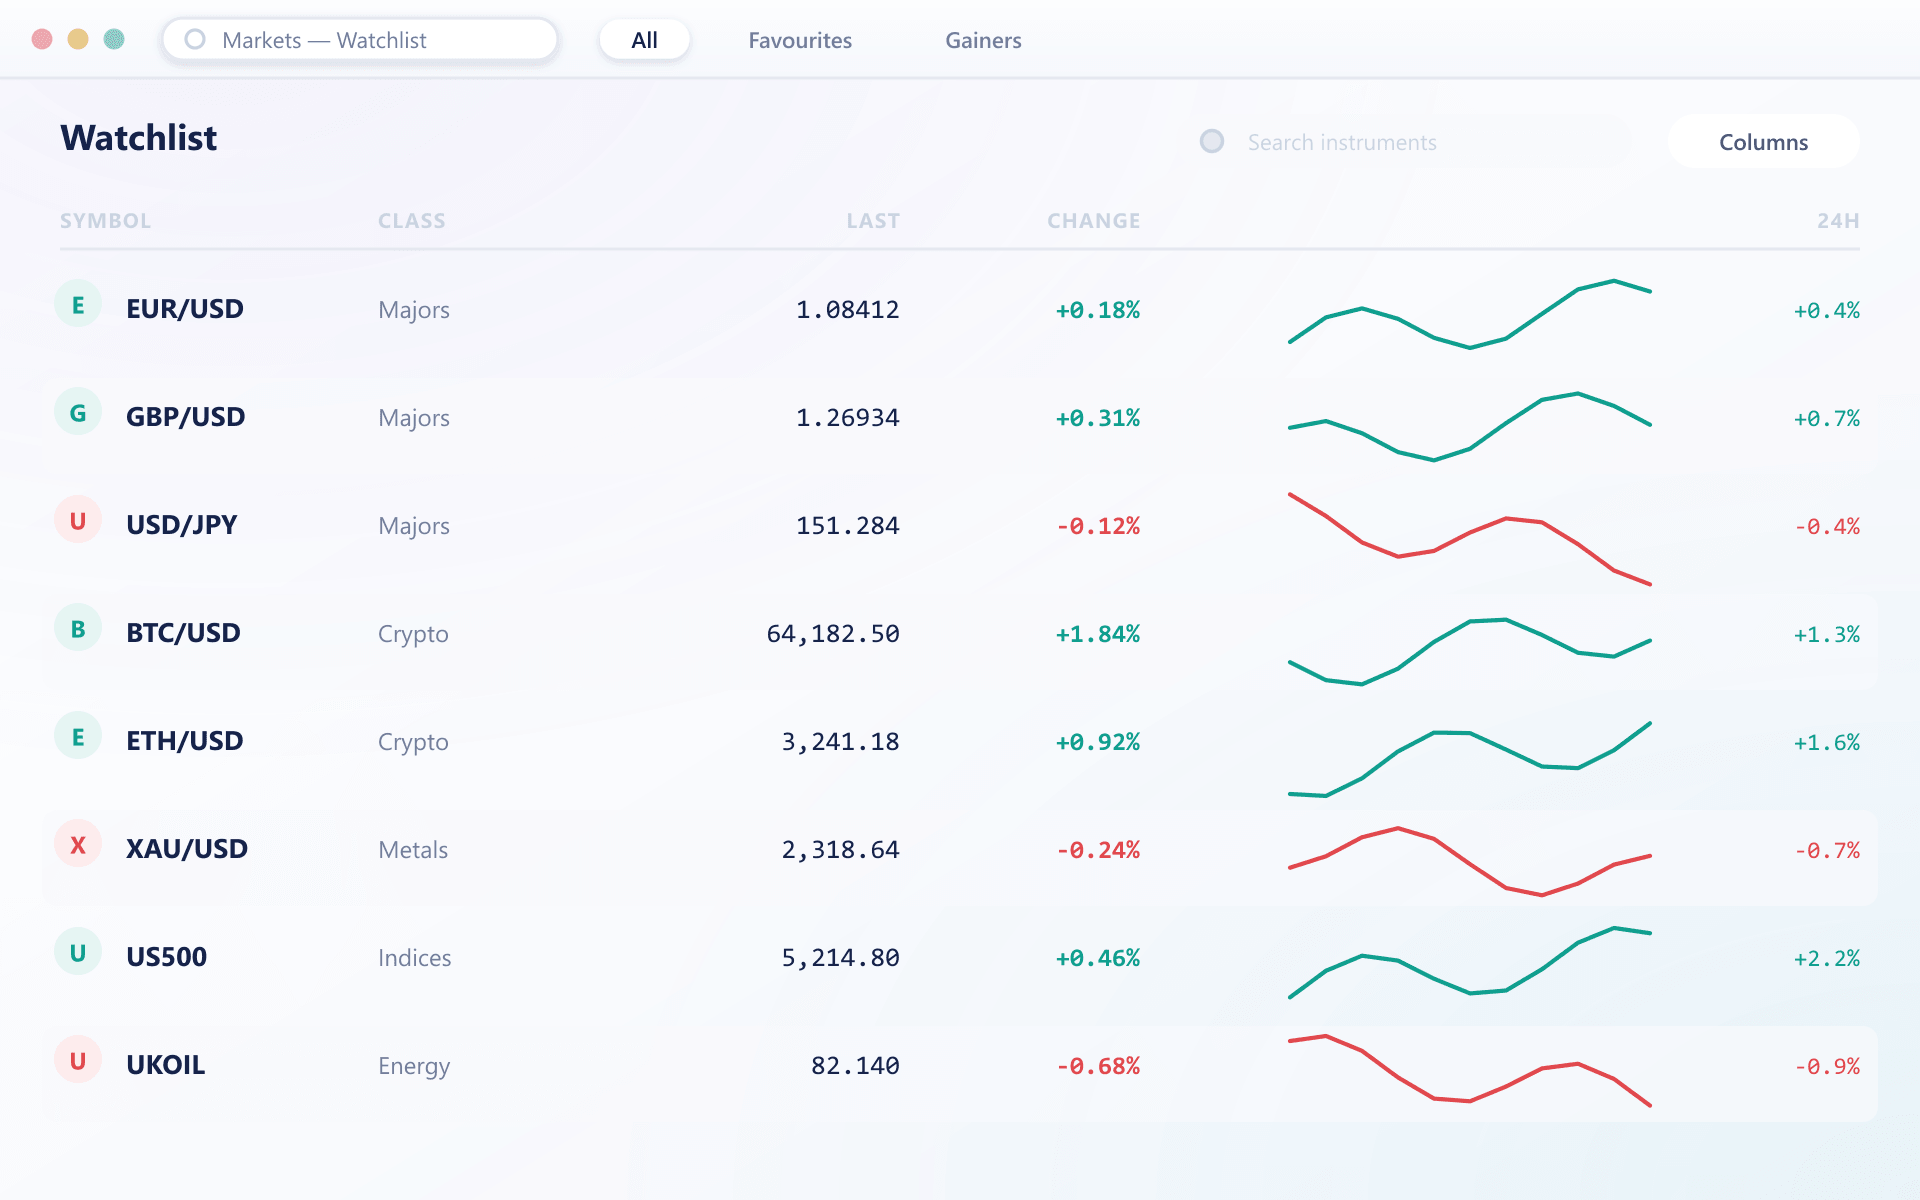1920x1200 pixels.
Task: Click the change value +0.92%
Action: point(1098,742)
